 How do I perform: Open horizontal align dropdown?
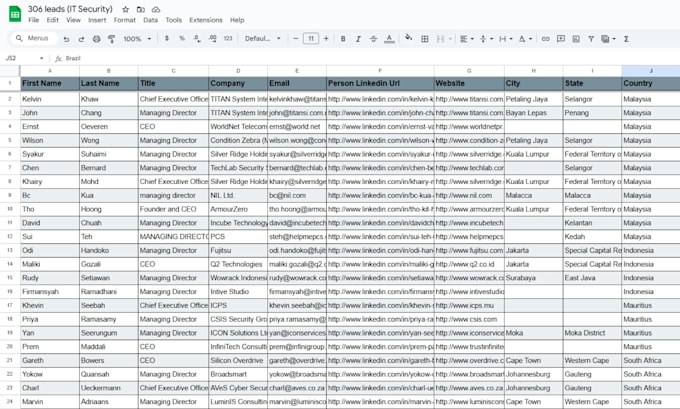pos(467,39)
